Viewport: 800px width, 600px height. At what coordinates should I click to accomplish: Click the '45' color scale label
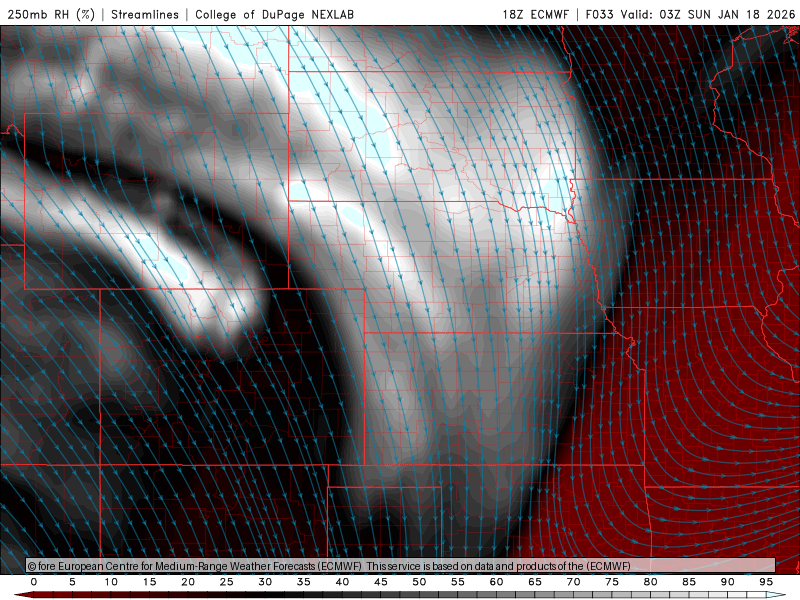tap(381, 582)
